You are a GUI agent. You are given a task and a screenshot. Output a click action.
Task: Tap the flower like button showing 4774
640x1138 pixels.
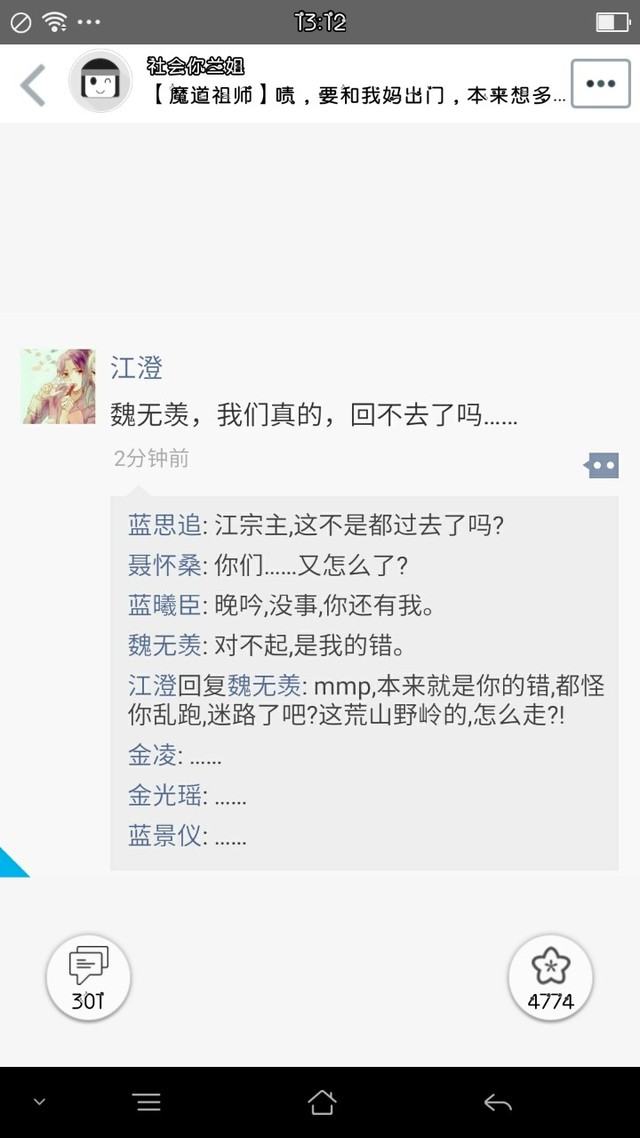[551, 978]
